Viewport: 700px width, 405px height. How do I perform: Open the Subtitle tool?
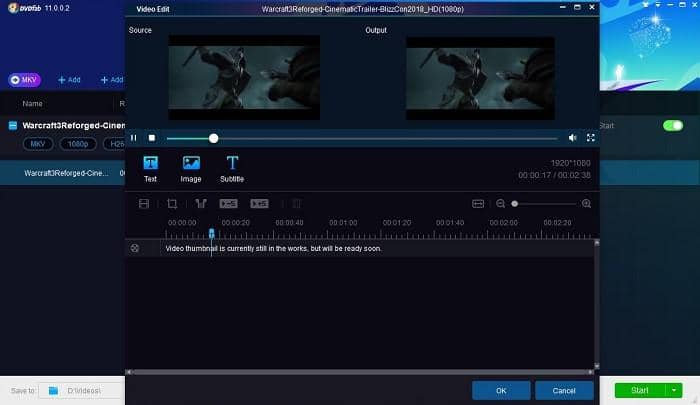(x=232, y=169)
